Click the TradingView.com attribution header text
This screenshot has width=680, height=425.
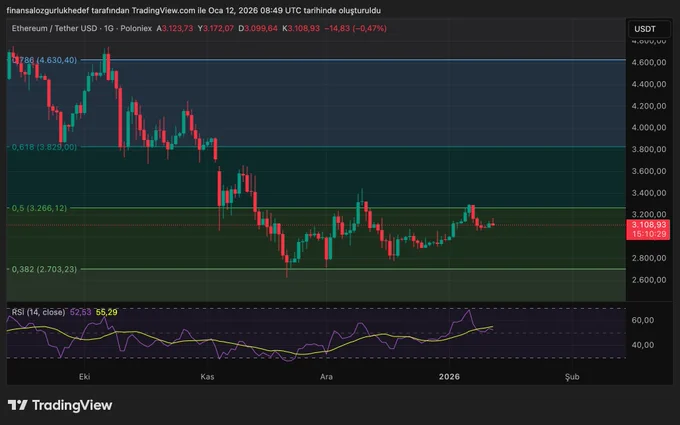tap(193, 10)
